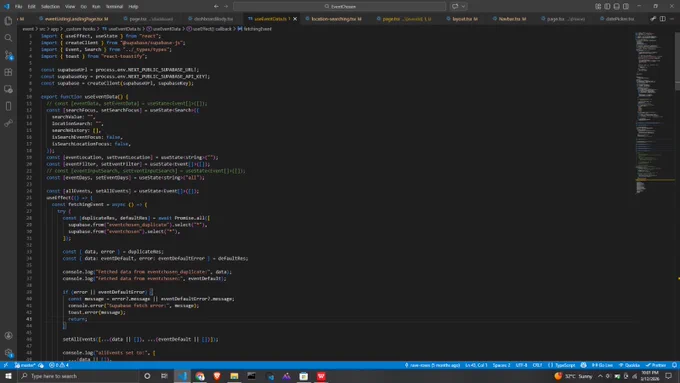Click git blame info in status bar
This screenshot has width=680, height=383.
tap(432, 365)
